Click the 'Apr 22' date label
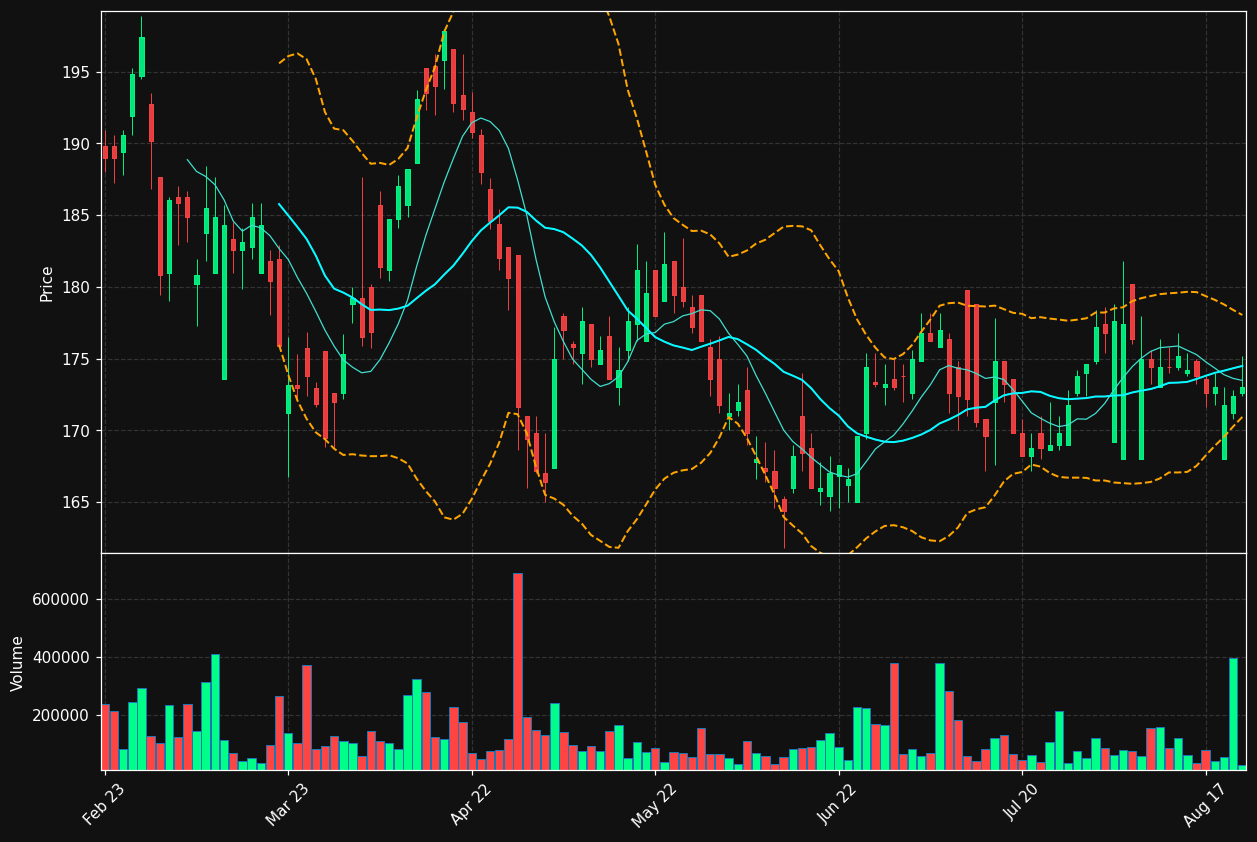This screenshot has width=1257, height=842. point(472,804)
